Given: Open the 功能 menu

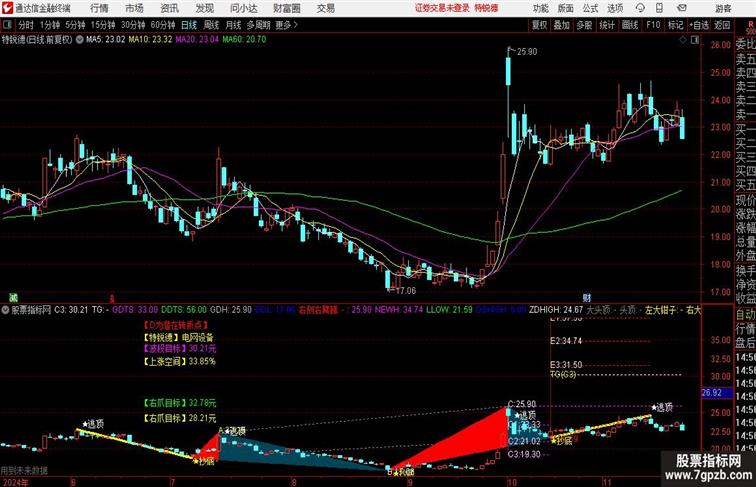Looking at the screenshot, I should 541,8.
